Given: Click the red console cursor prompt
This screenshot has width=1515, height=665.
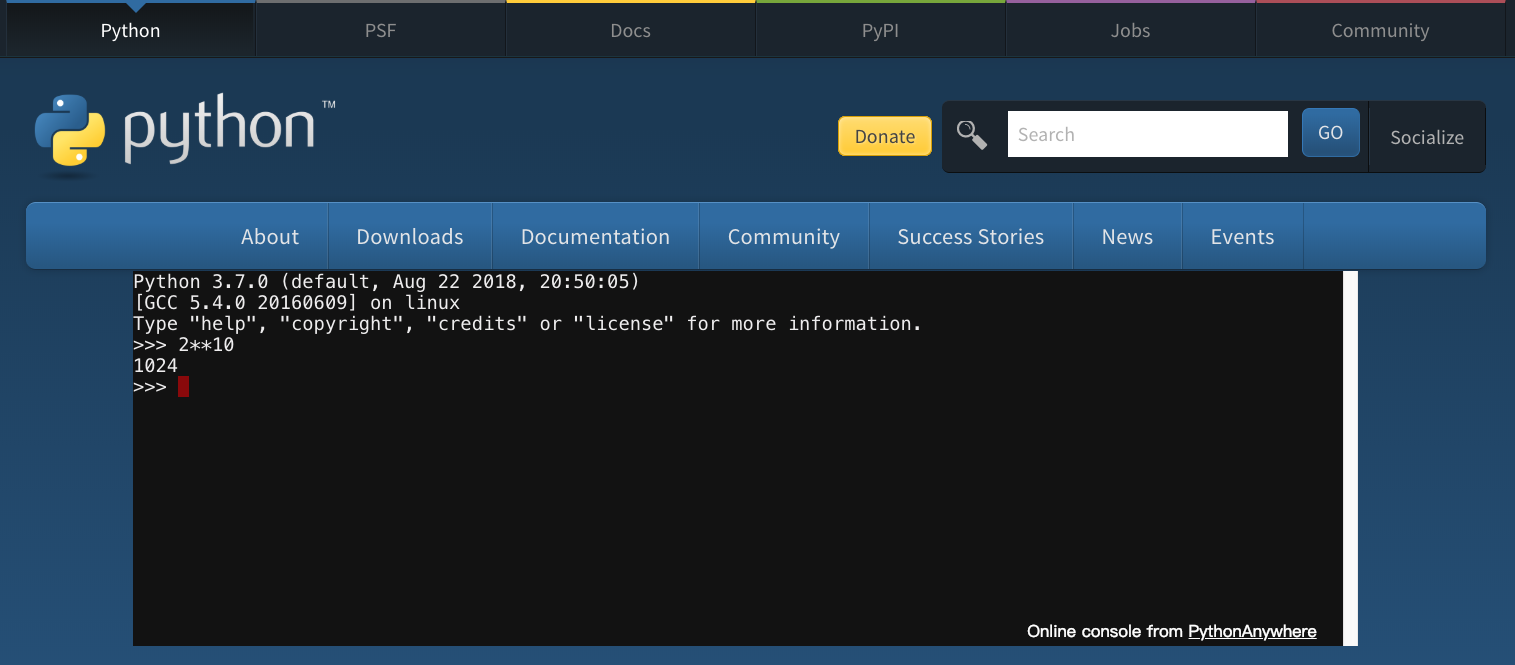Looking at the screenshot, I should coord(184,387).
